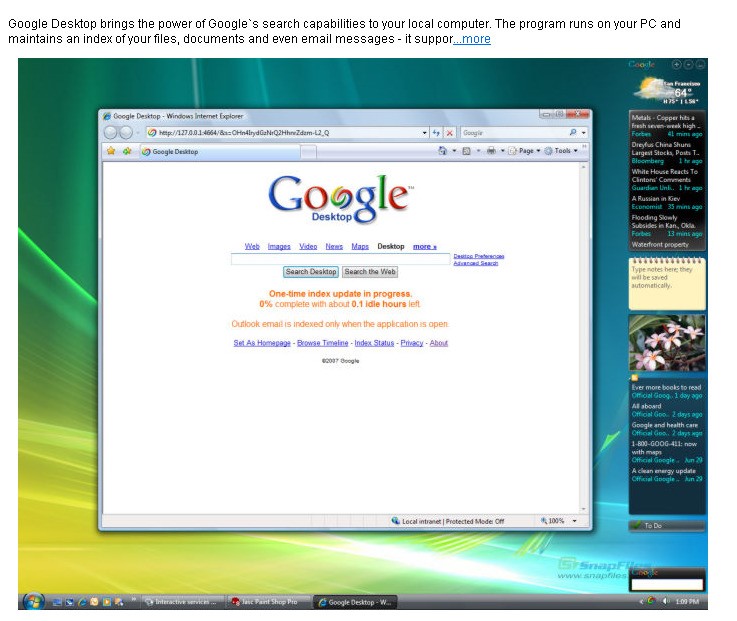
Task: Open the Dreyfus China Shuns news item
Action: coord(666,153)
